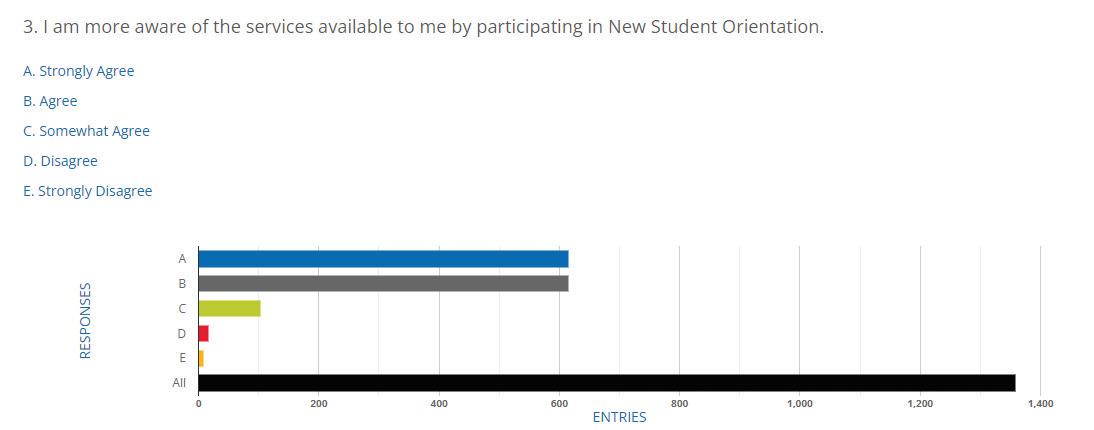This screenshot has height=430, width=1094.
Task: Click the '1,400' axis tick label
Action: (1040, 404)
